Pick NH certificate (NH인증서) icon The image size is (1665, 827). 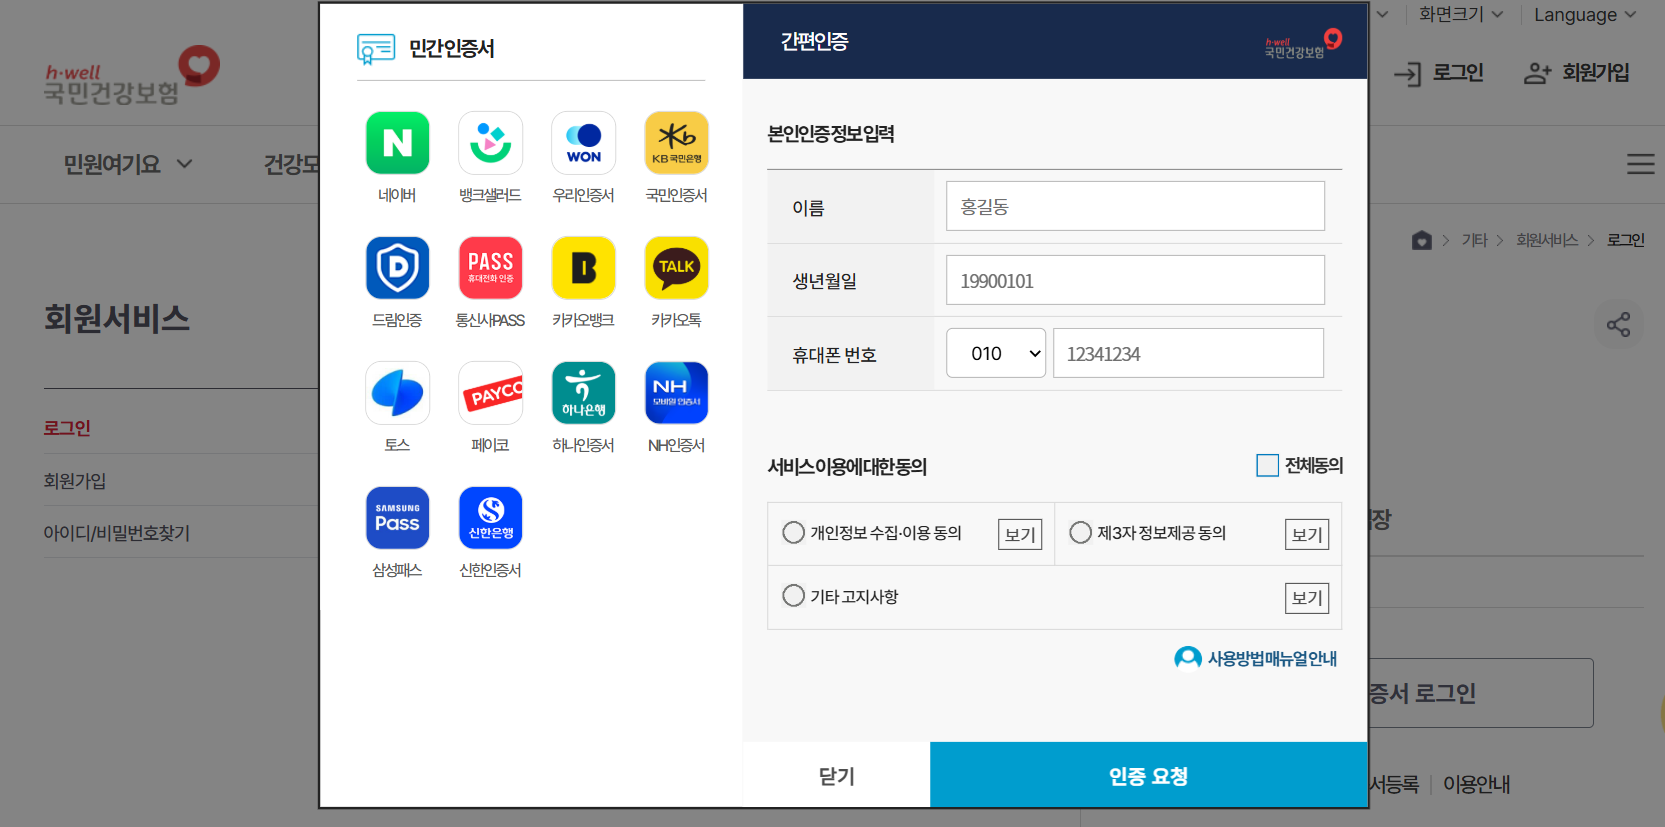pos(676,393)
